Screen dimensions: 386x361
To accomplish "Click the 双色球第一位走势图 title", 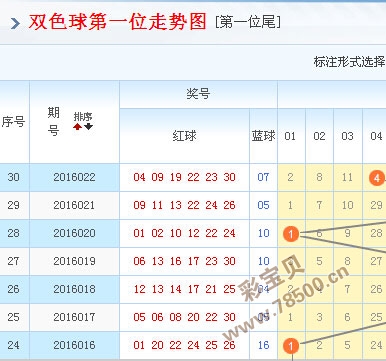I will 117,22.
